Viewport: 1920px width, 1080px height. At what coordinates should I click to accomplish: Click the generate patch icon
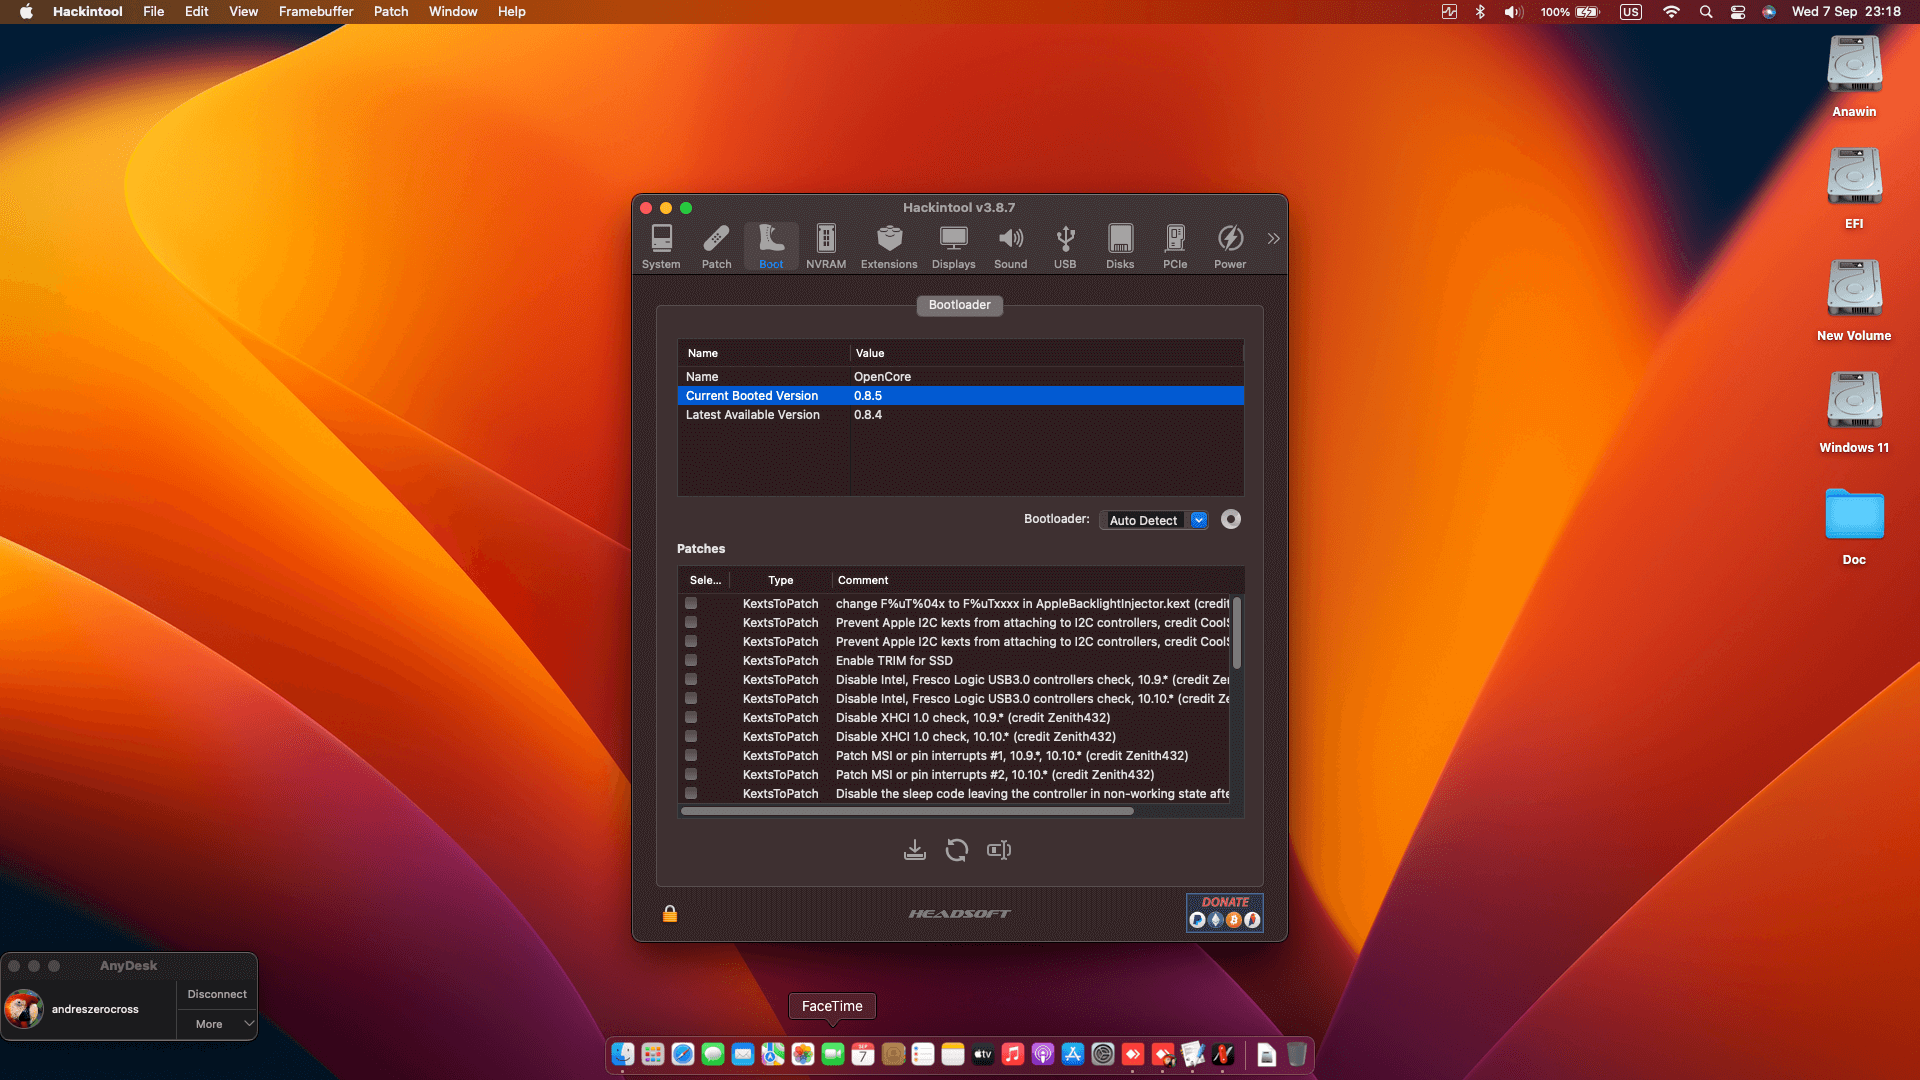coord(998,850)
